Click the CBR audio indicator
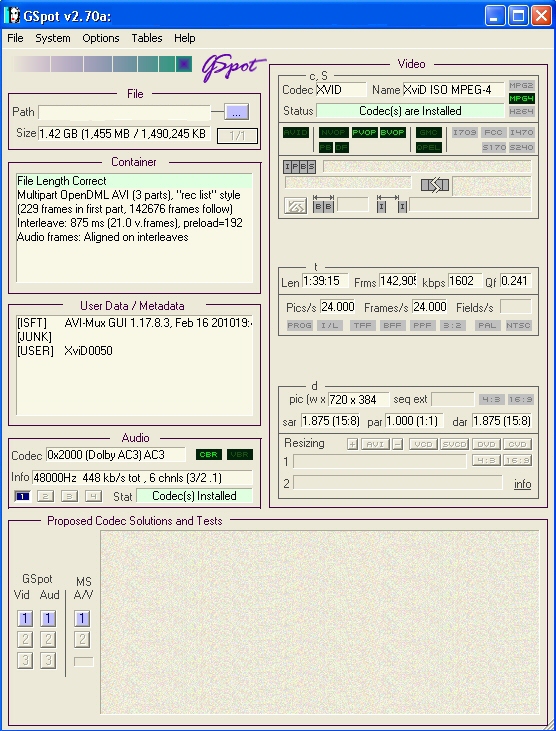 (209, 455)
